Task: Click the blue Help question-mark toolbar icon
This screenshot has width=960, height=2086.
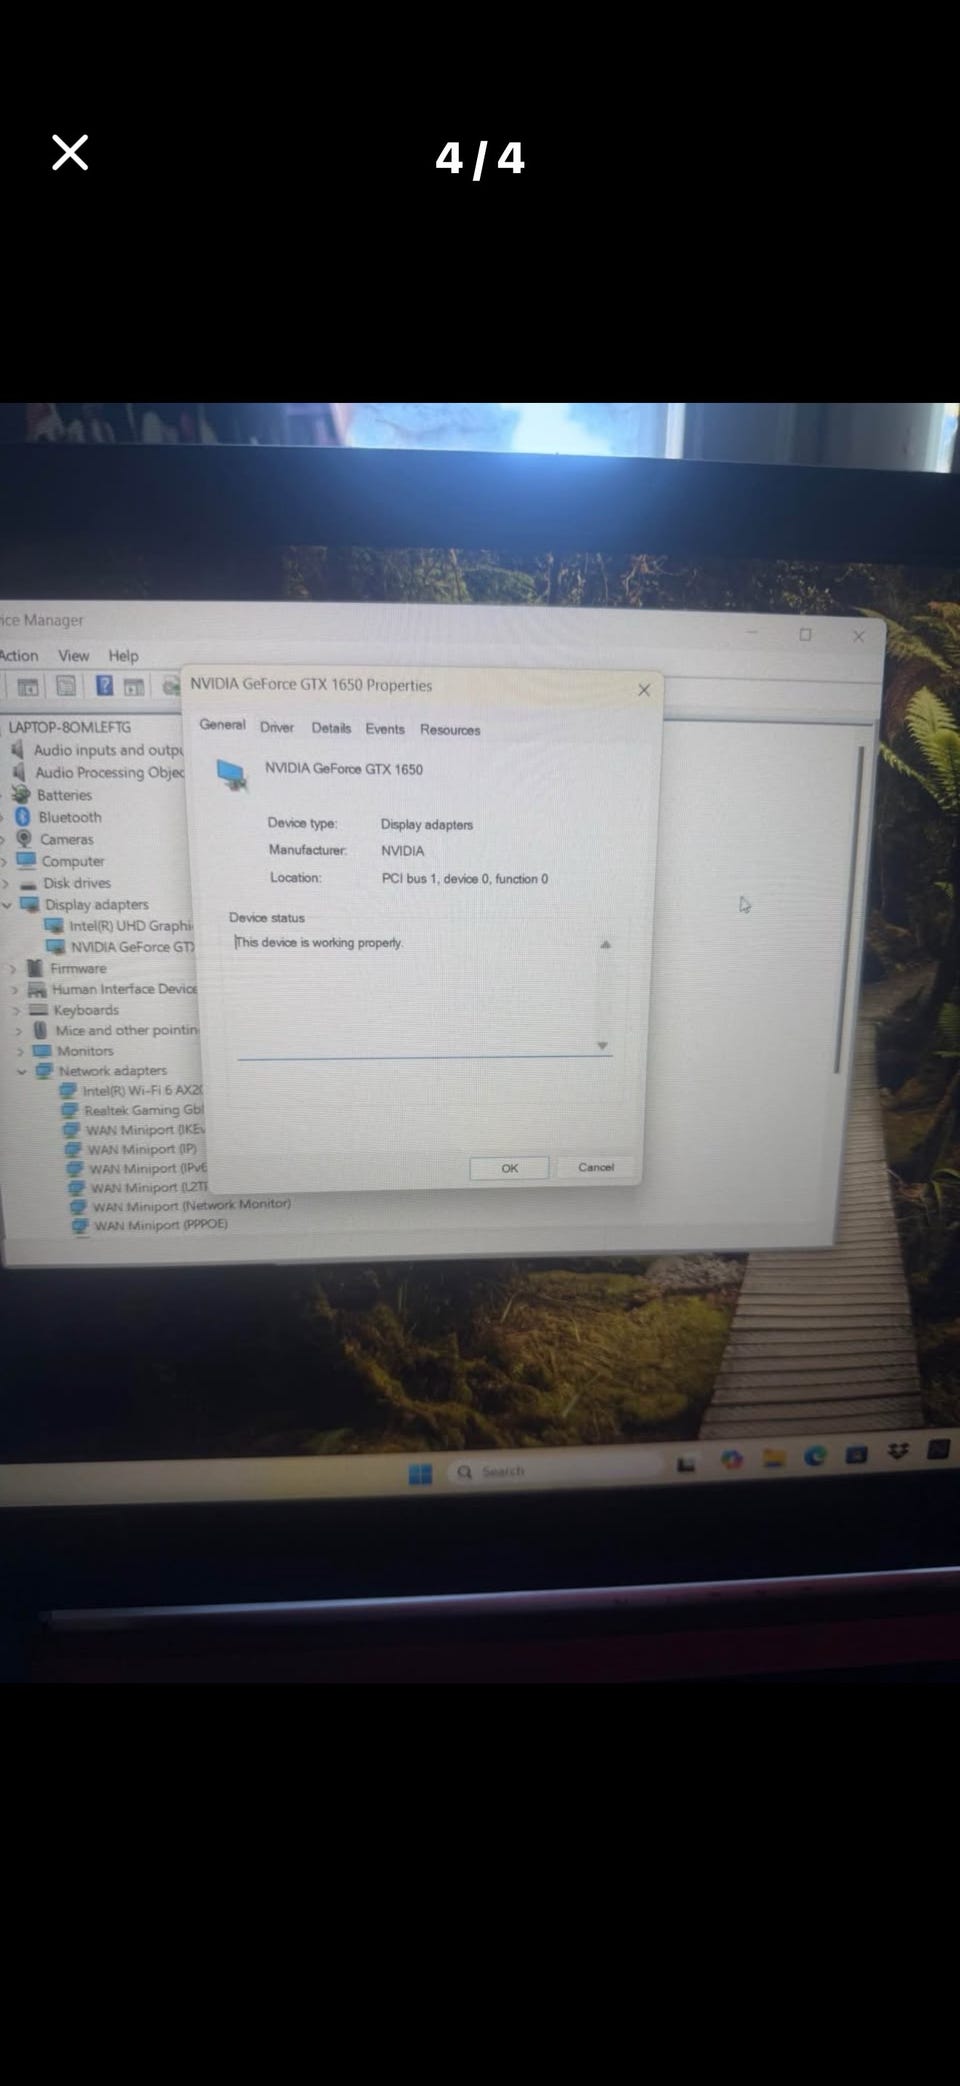Action: tap(104, 685)
